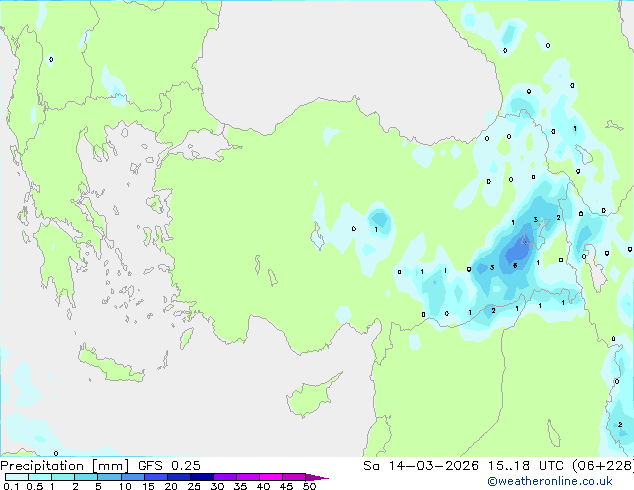Image resolution: width=634 pixels, height=490 pixels.
Task: Click the '3' precipitation value on map
Action: (536, 220)
